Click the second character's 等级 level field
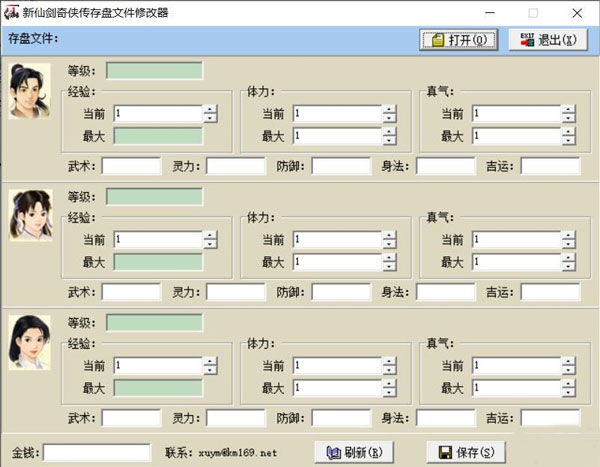This screenshot has height=467, width=600. 154,197
